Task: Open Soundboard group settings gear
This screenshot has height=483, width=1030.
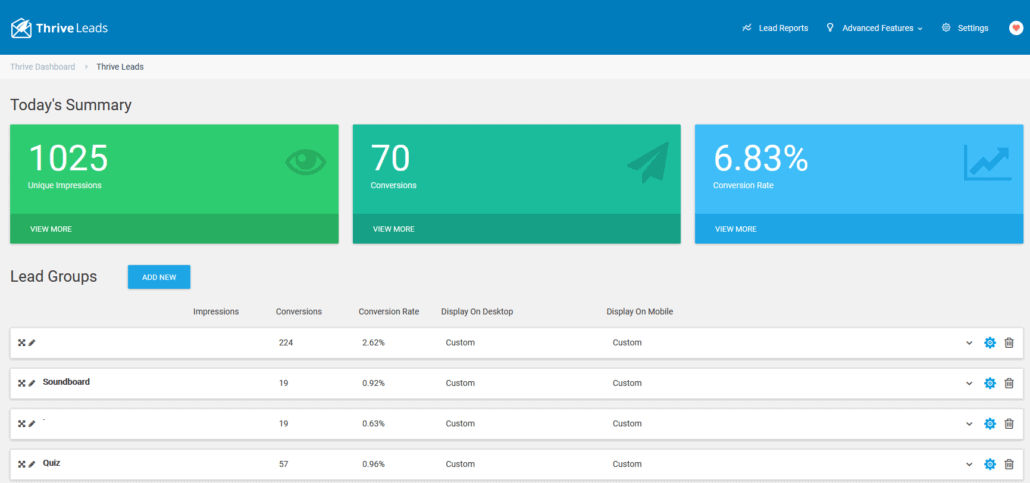Action: pyautogui.click(x=990, y=384)
